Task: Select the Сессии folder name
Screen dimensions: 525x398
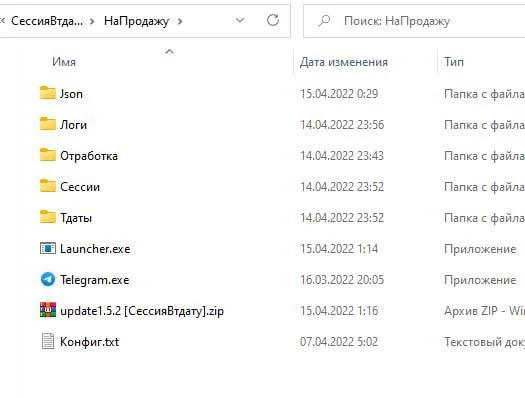Action: pyautogui.click(x=80, y=187)
